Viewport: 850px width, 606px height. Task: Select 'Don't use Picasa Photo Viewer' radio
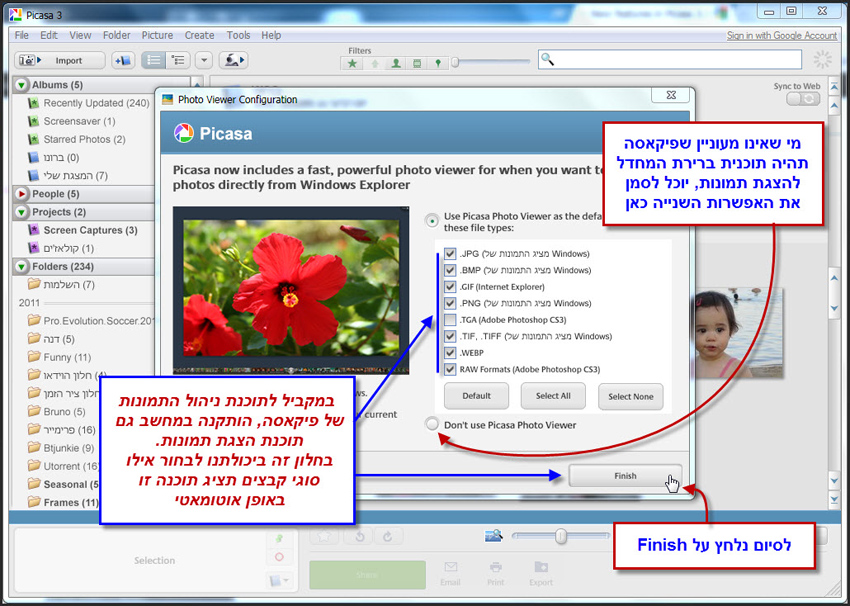point(432,424)
